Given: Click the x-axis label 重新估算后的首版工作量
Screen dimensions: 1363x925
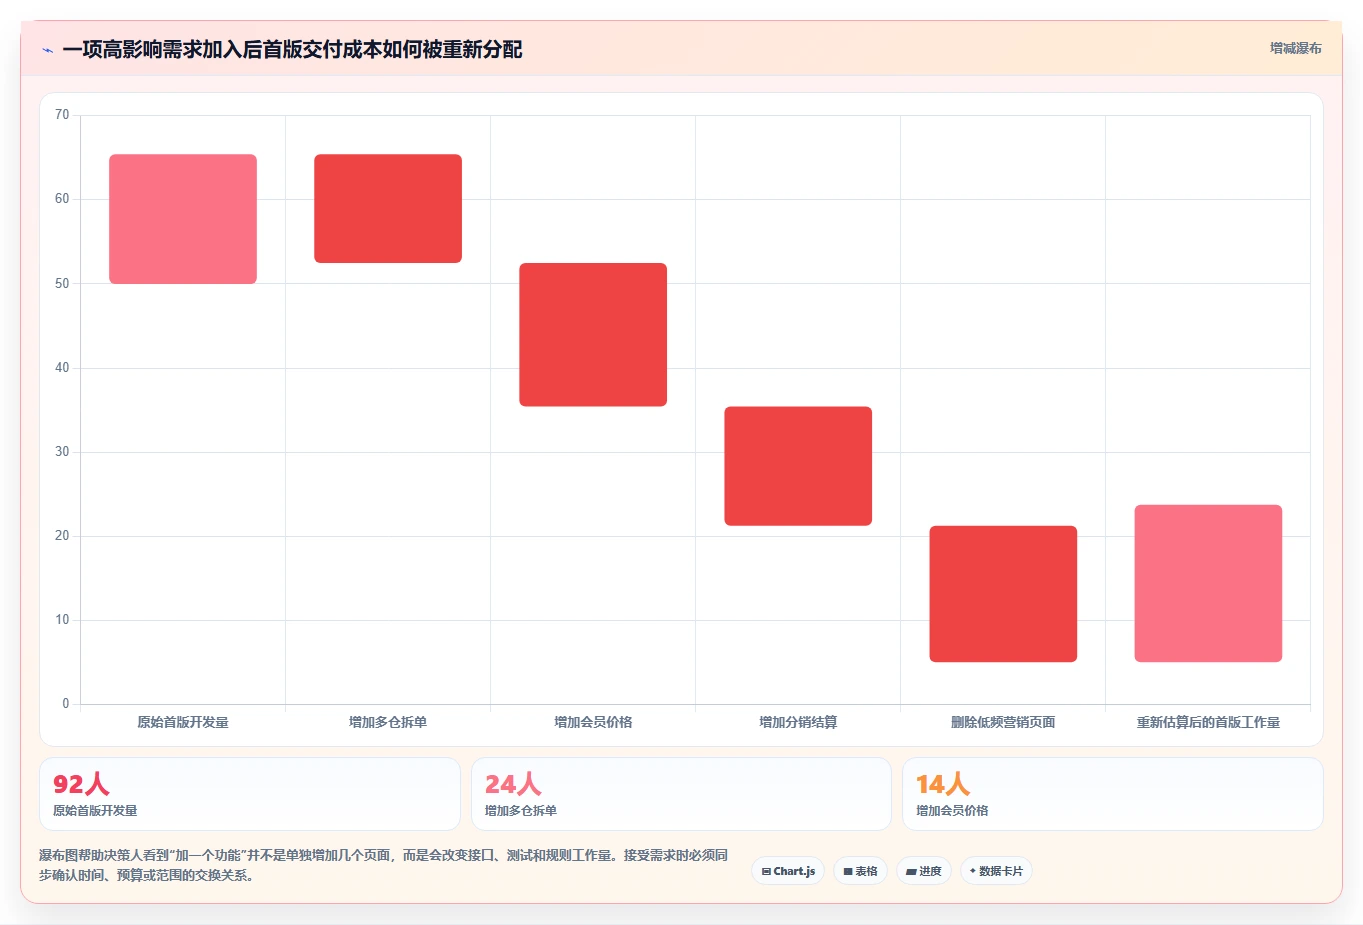Looking at the screenshot, I should point(1208,722).
